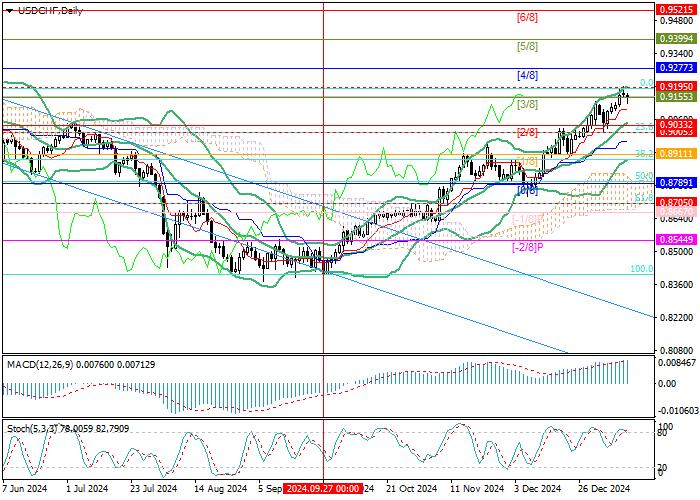This screenshot has height=500, width=700.
Task: Select the [5/8] Murrey level label
Action: pos(527,47)
